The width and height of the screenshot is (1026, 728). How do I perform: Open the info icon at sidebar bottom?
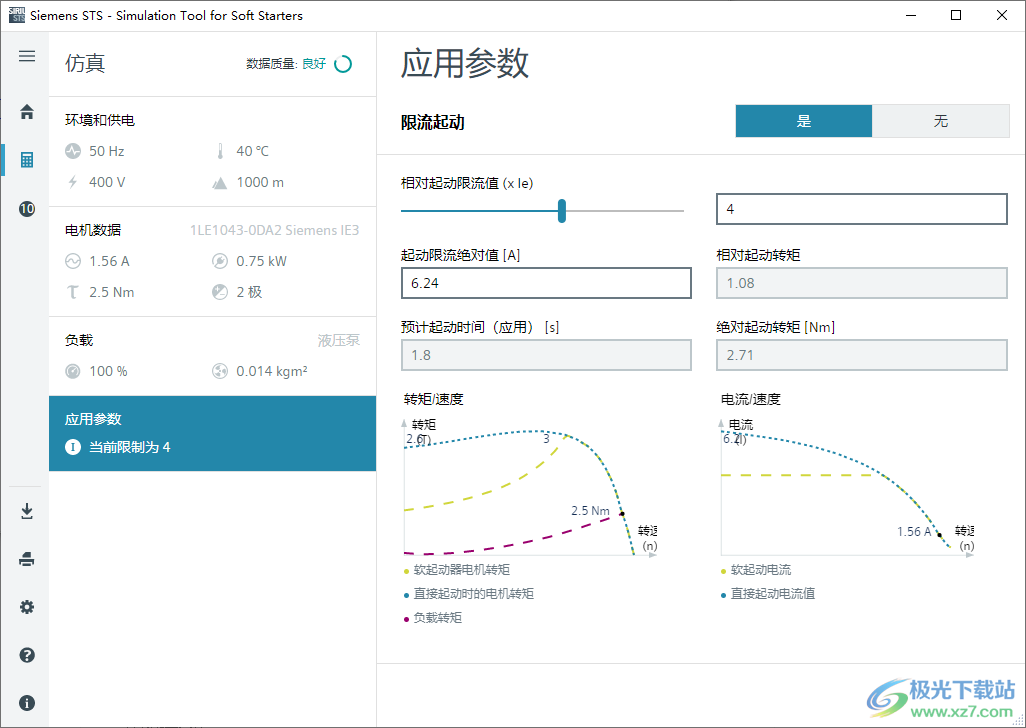click(27, 703)
